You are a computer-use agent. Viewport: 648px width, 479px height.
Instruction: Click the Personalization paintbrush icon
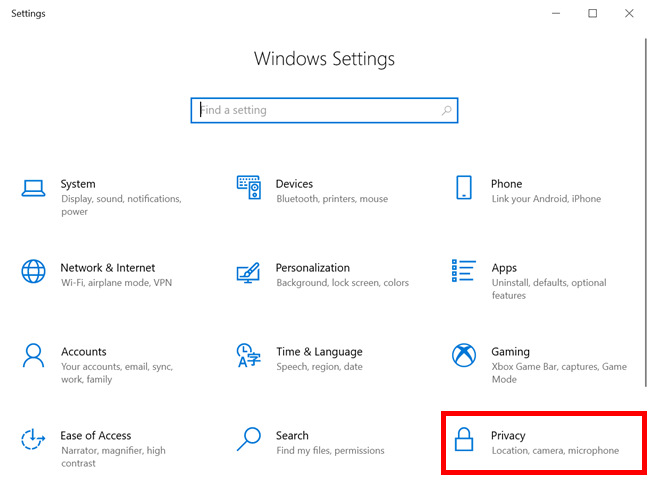click(248, 272)
